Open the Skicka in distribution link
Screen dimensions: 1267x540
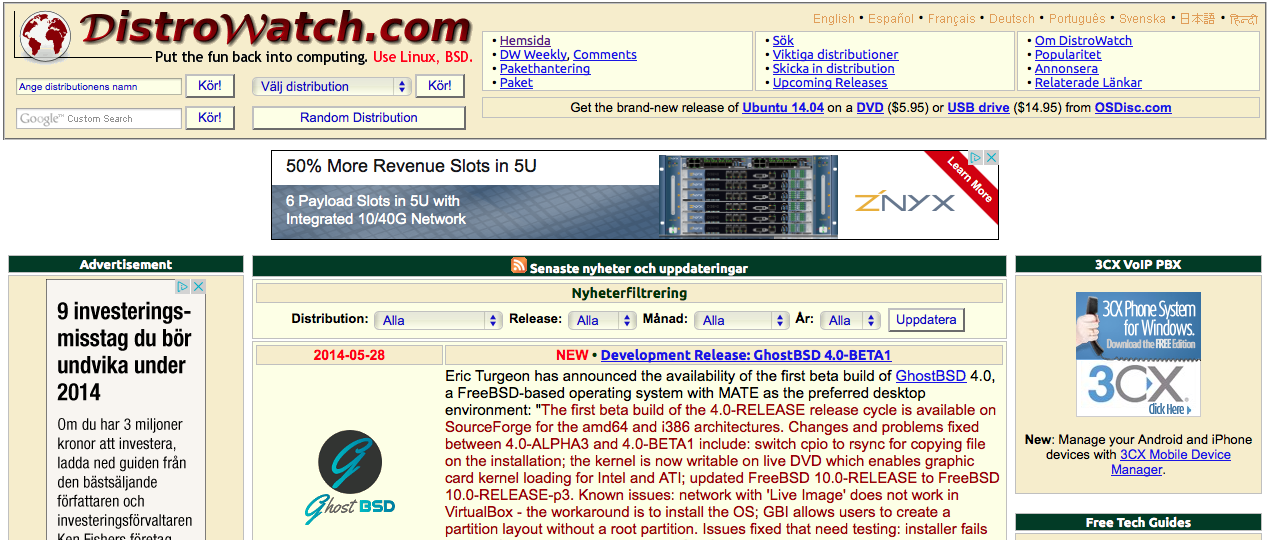click(x=833, y=69)
